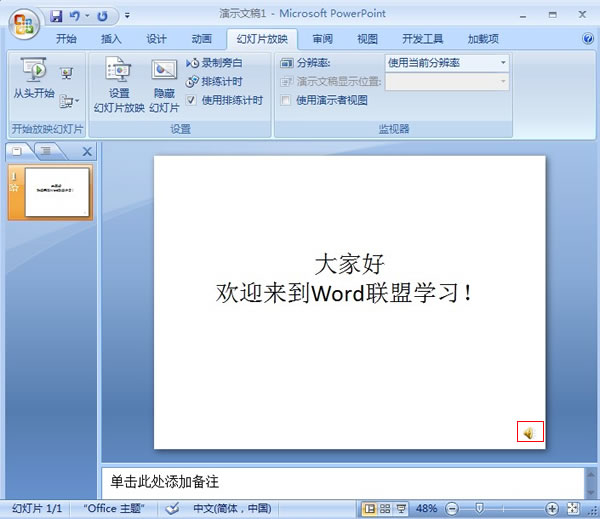This screenshot has width=600, height=519.
Task: Open the Office button menu
Action: pyautogui.click(x=24, y=24)
